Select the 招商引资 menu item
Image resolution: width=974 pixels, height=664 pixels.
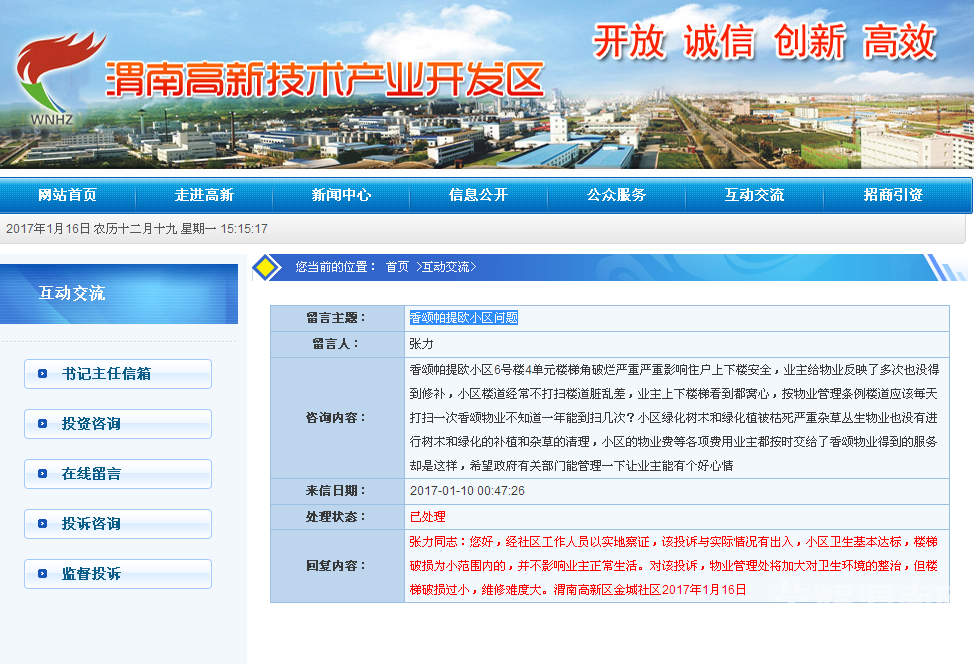coord(893,195)
